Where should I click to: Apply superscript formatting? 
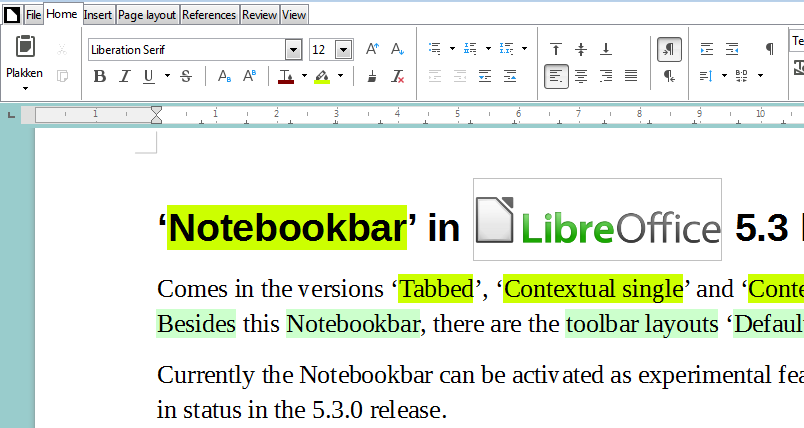pyautogui.click(x=250, y=76)
